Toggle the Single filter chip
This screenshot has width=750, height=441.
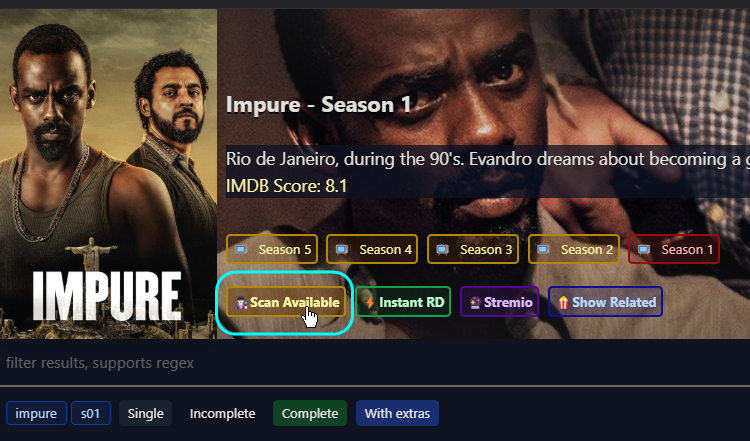[145, 413]
